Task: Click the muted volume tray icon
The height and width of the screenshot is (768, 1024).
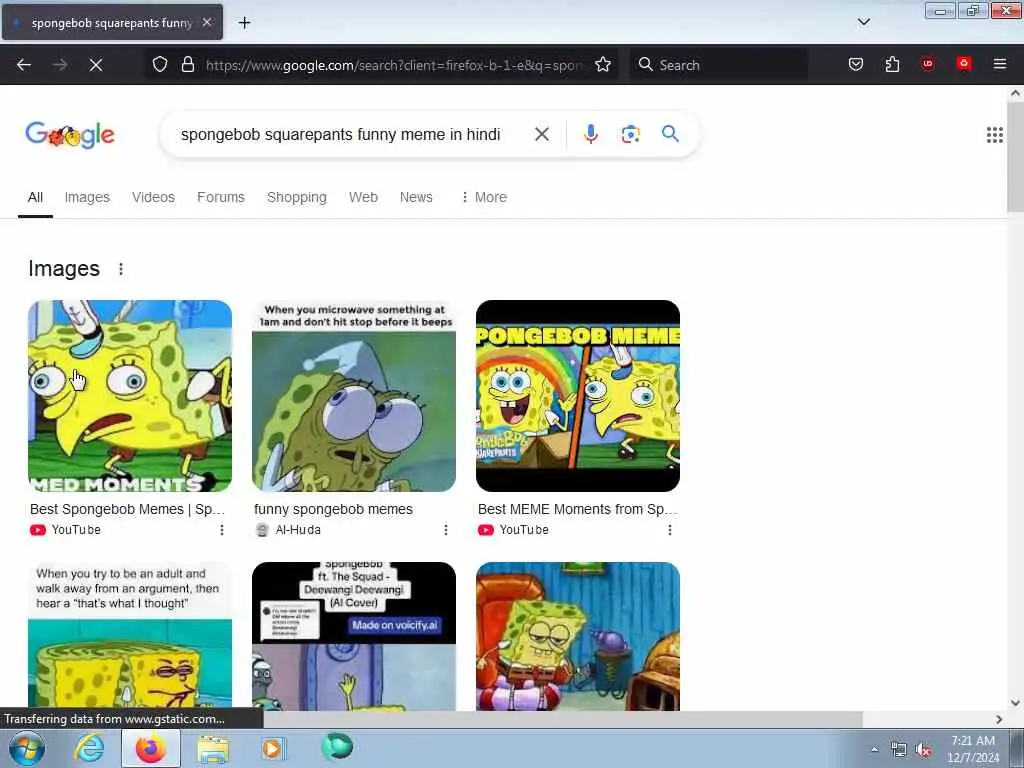Action: click(x=923, y=750)
